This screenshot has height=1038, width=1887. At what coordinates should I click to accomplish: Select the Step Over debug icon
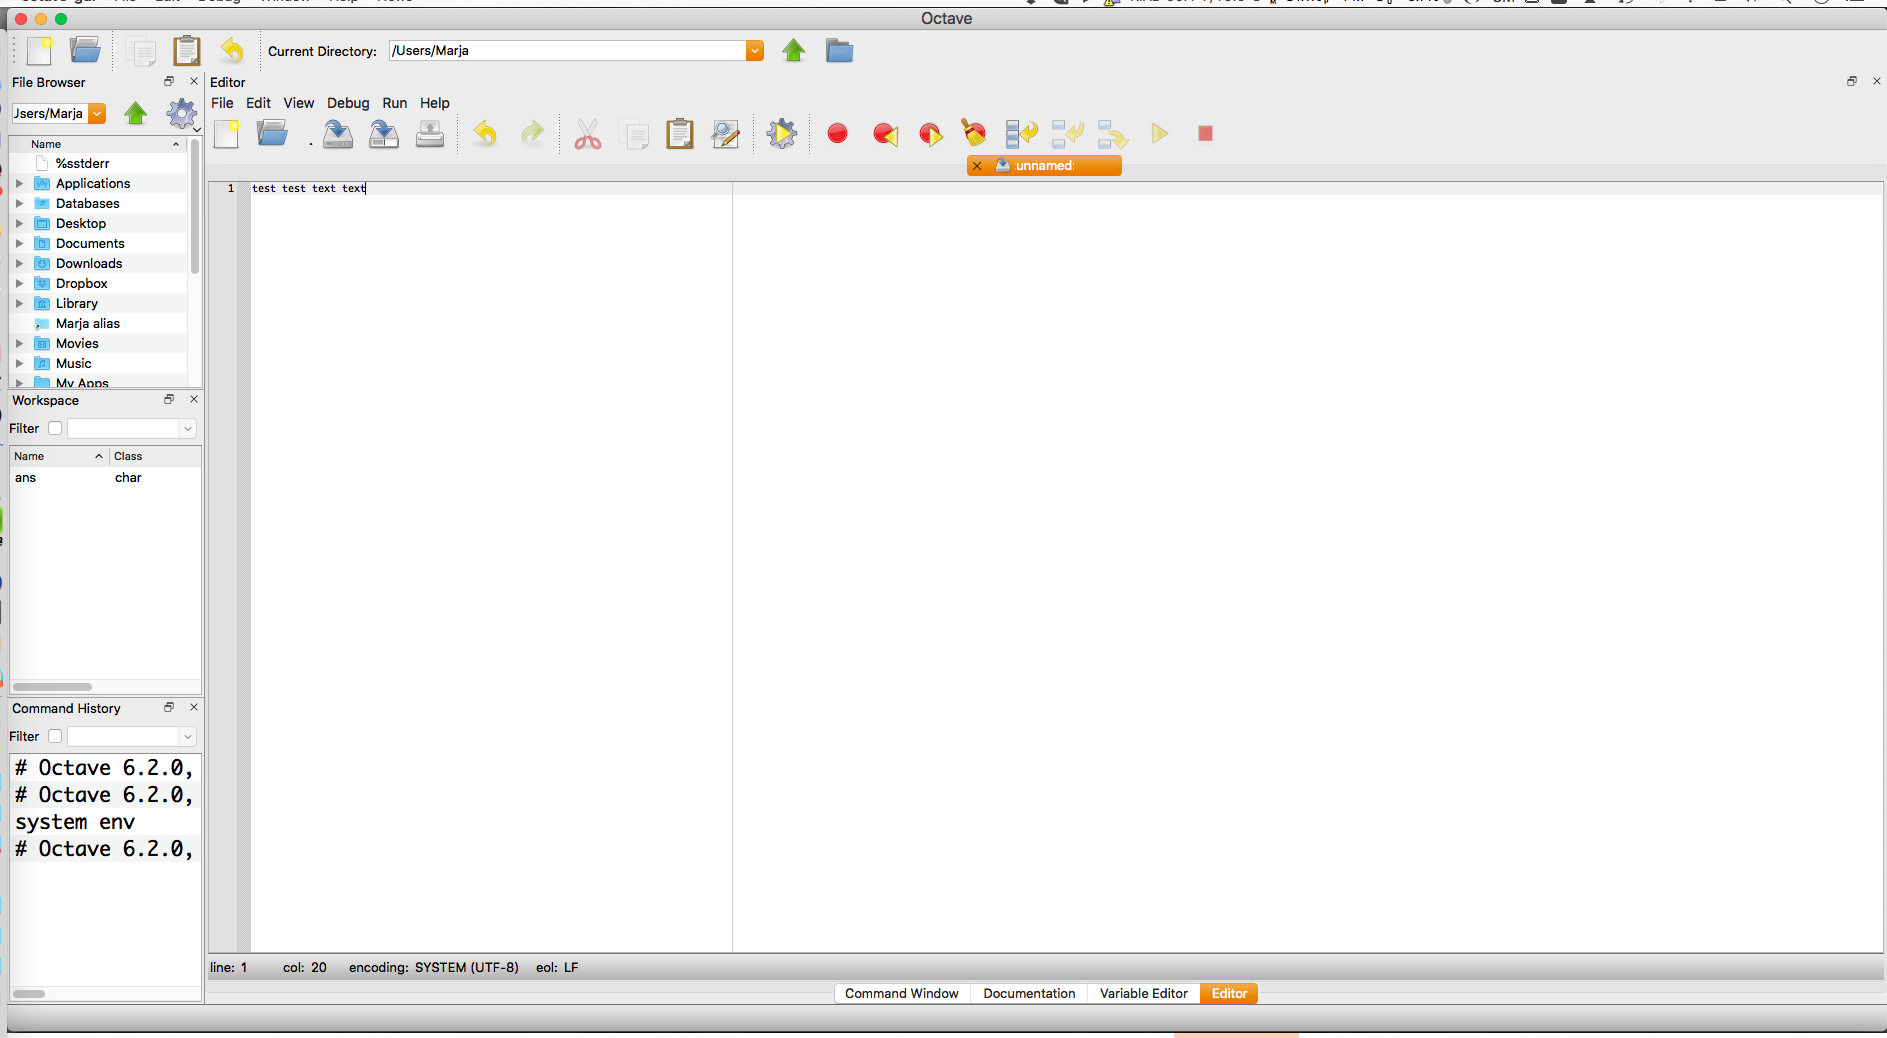[1021, 133]
